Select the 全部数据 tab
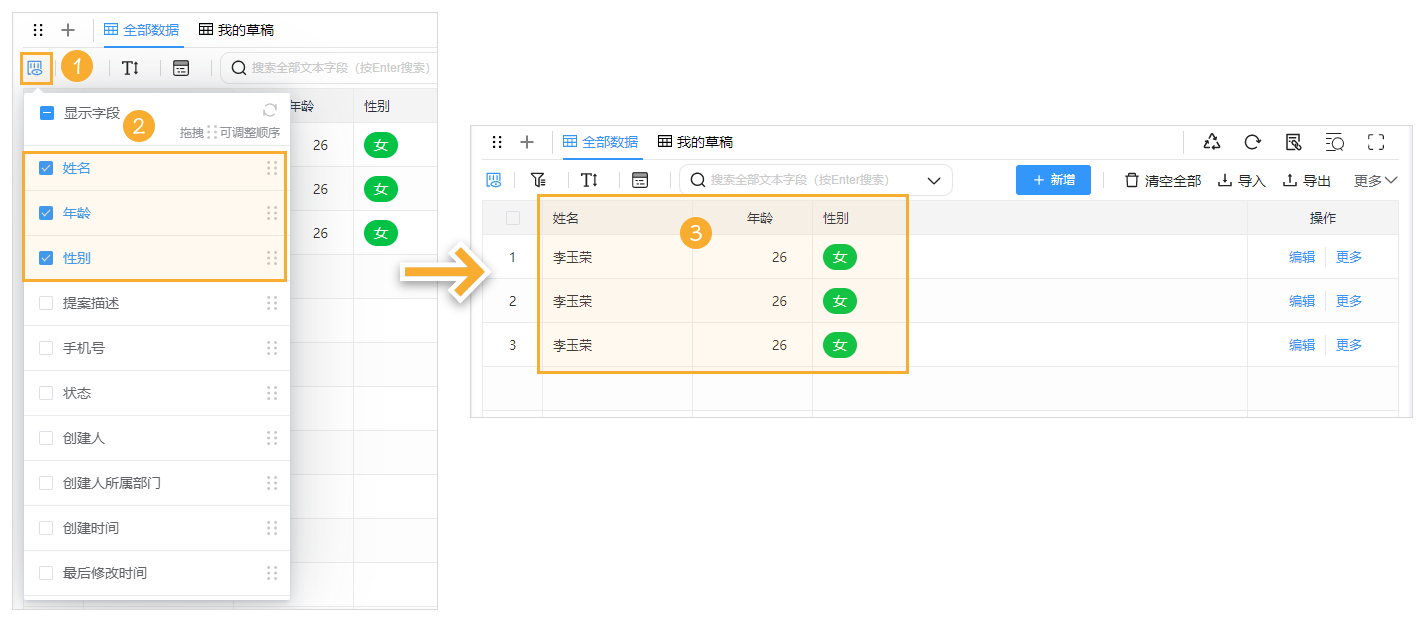This screenshot has width=1428, height=623. point(610,142)
